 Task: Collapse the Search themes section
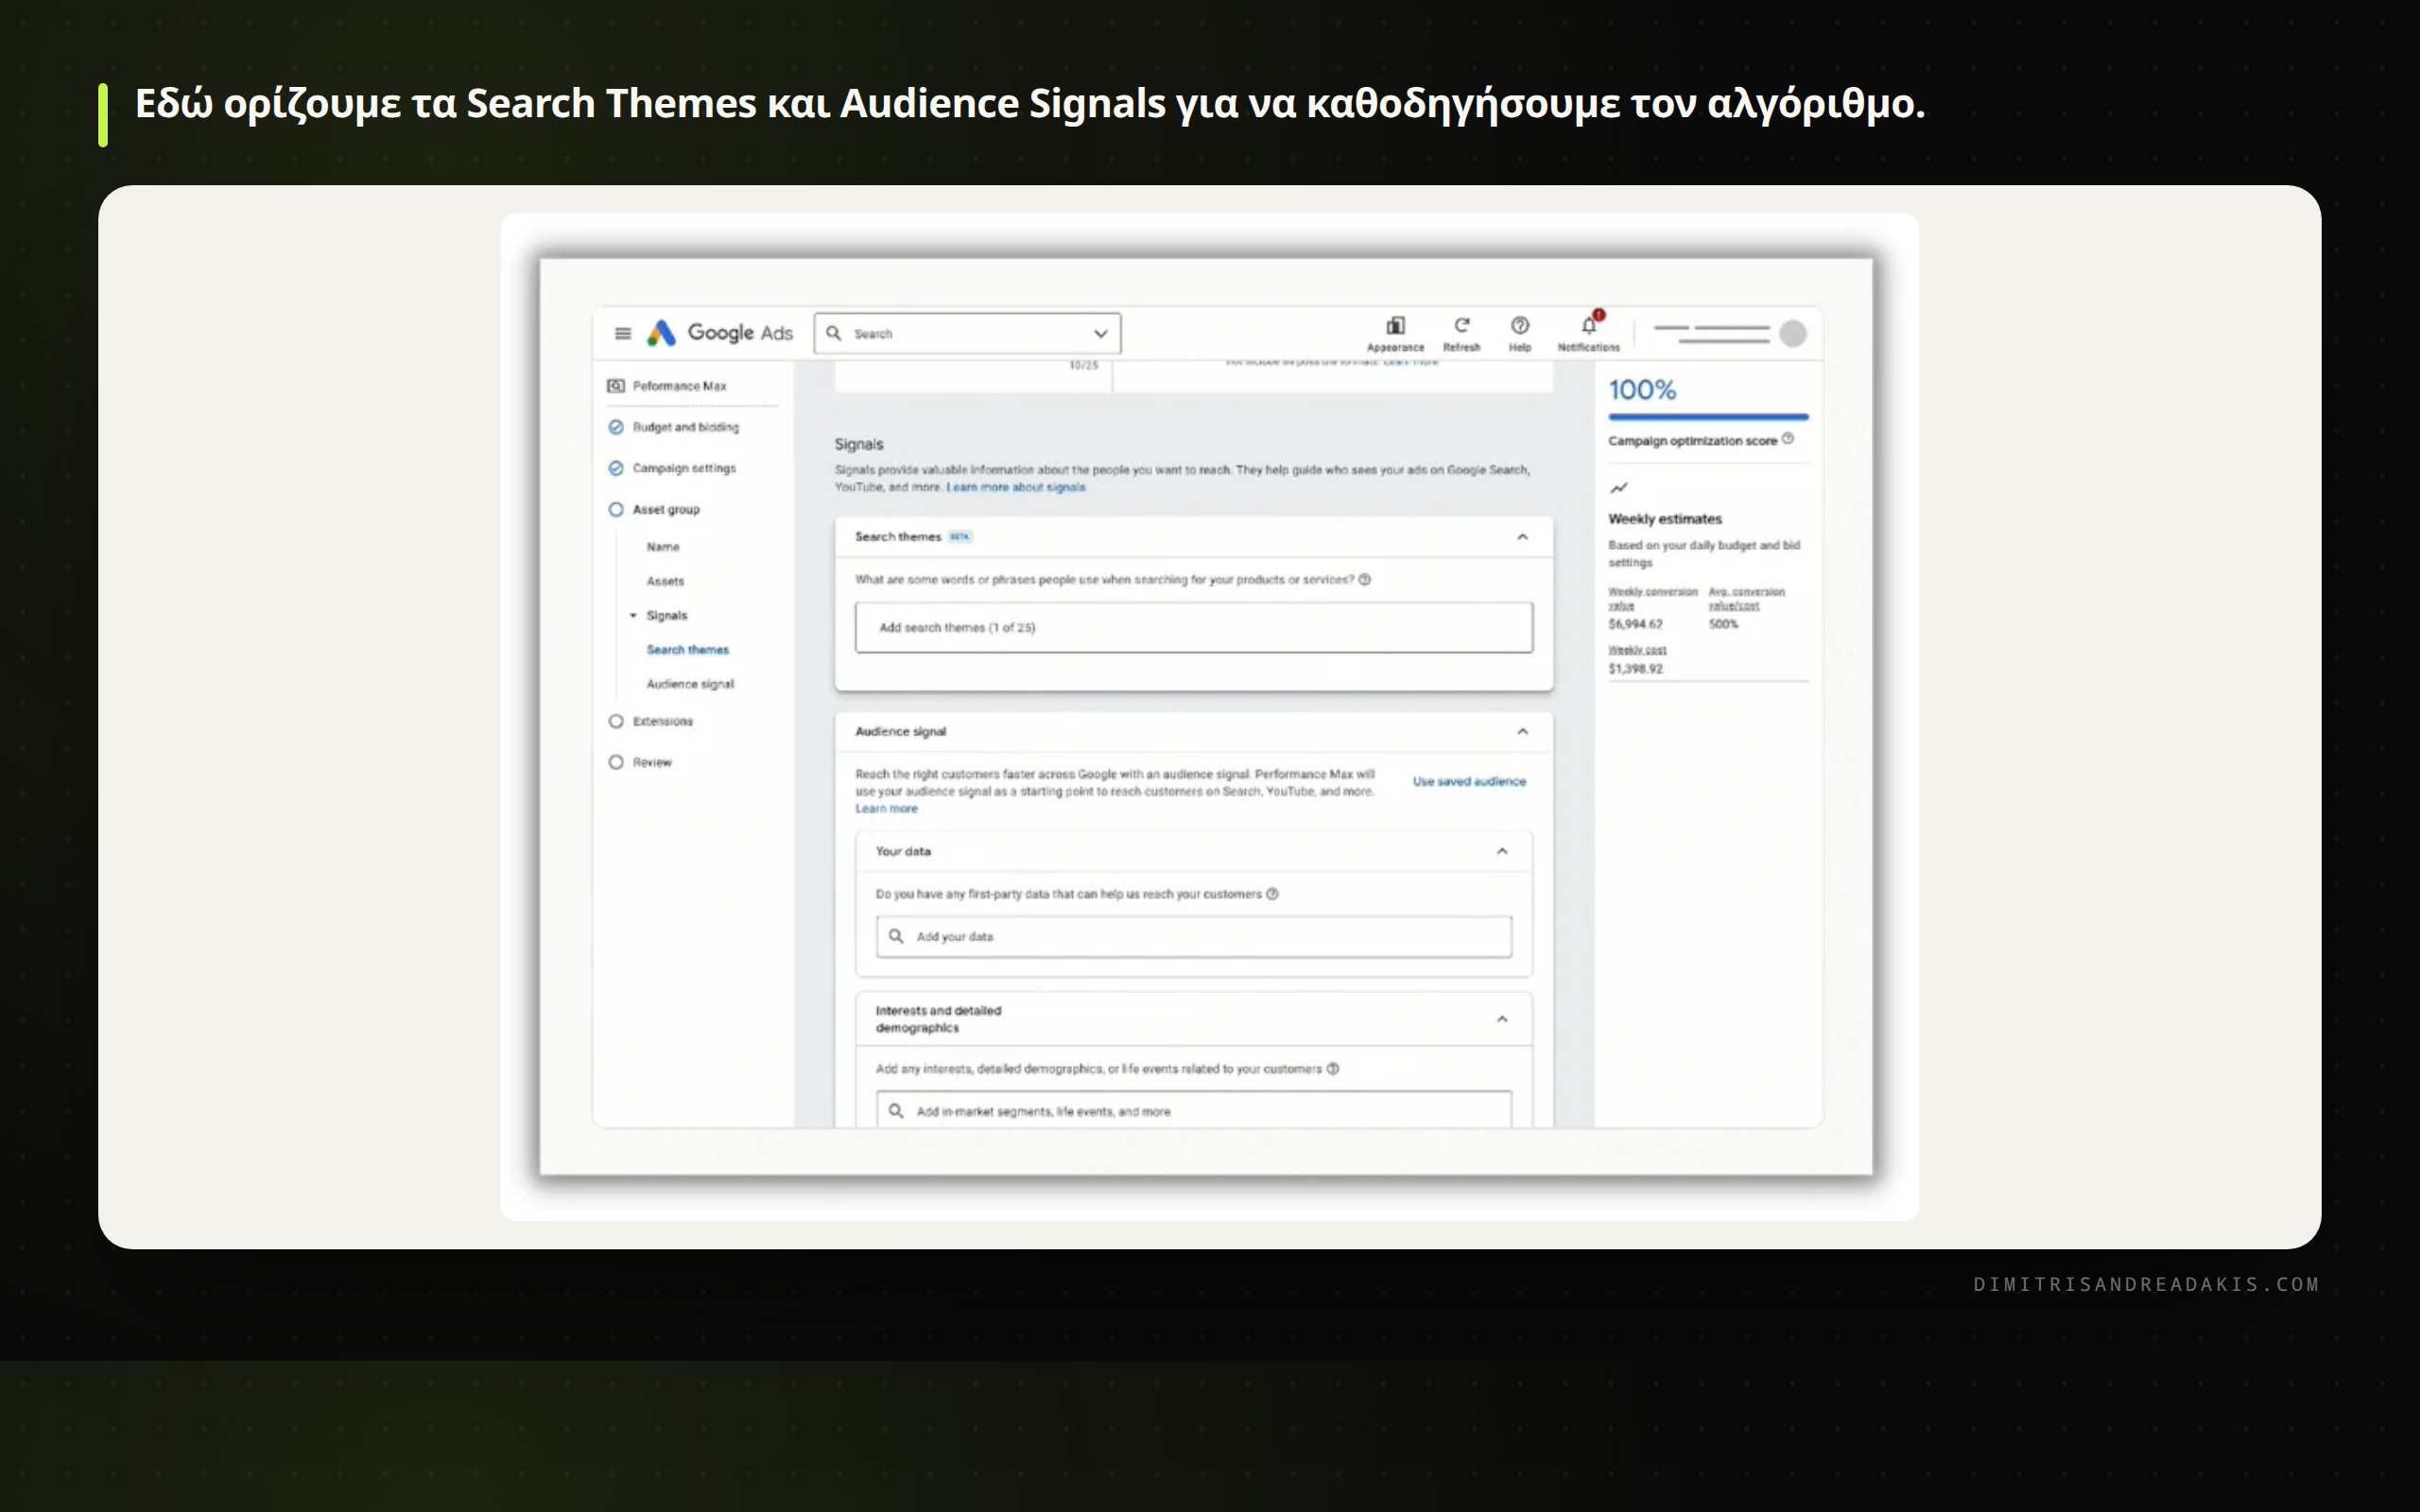coord(1522,537)
